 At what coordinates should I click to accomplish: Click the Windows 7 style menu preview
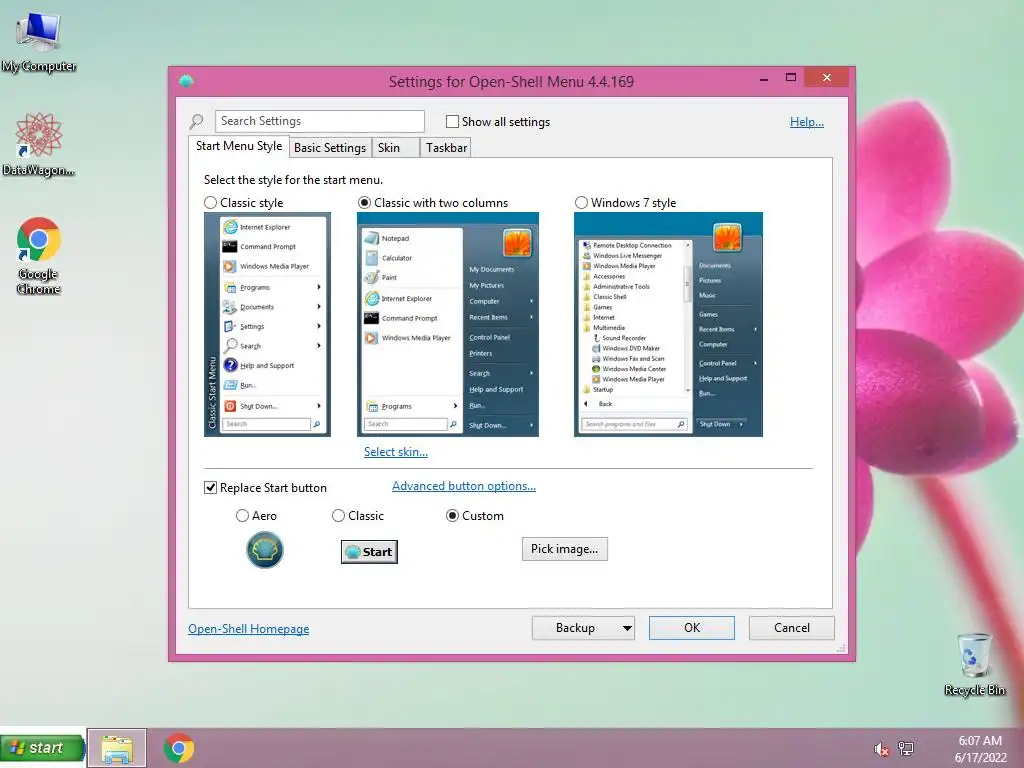point(668,325)
